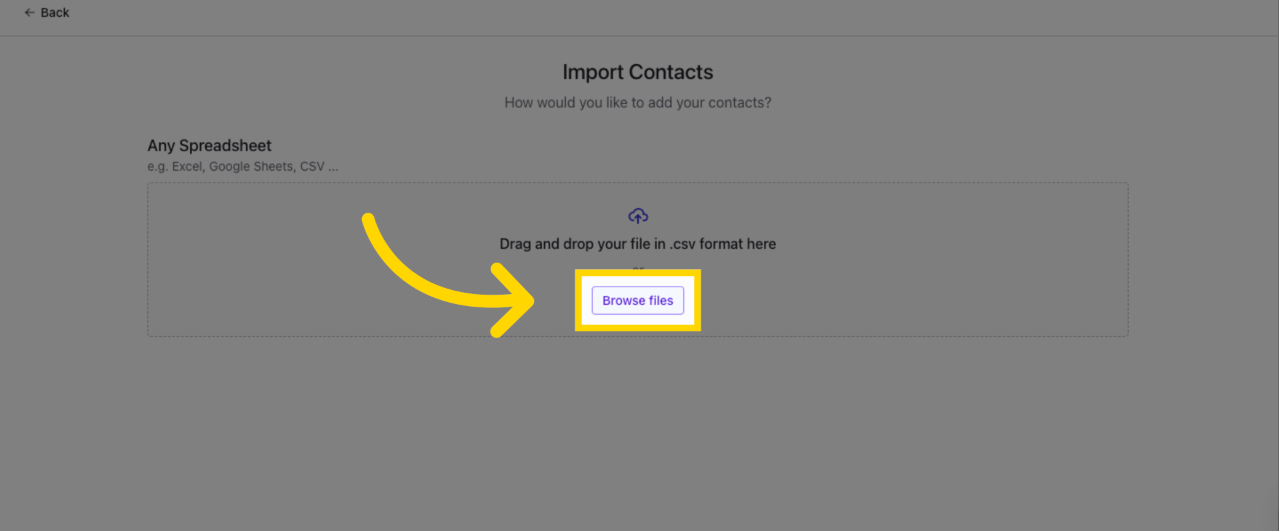1279x531 pixels.
Task: Click the word 'Import' in the page title
Action: tap(592, 72)
